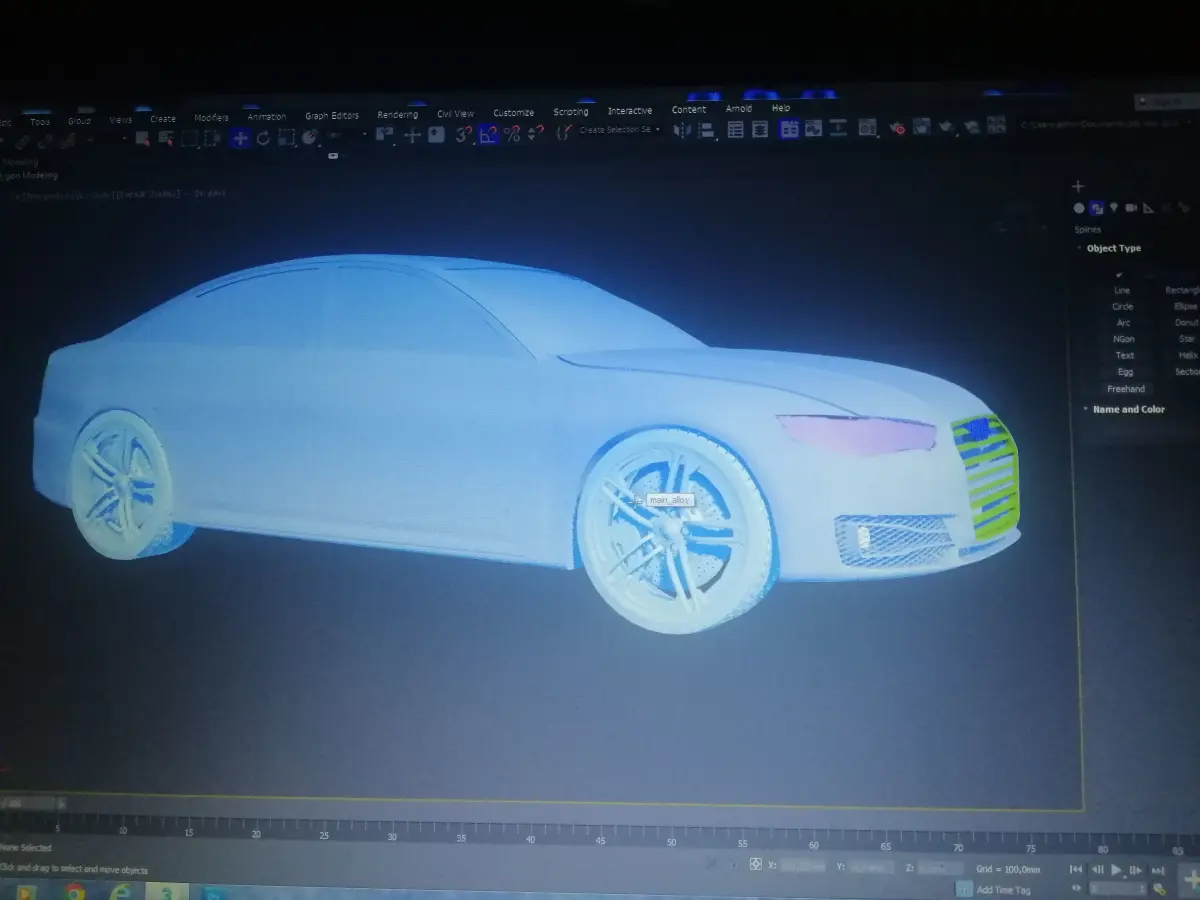
Task: Click the Play Animation button
Action: [1117, 870]
